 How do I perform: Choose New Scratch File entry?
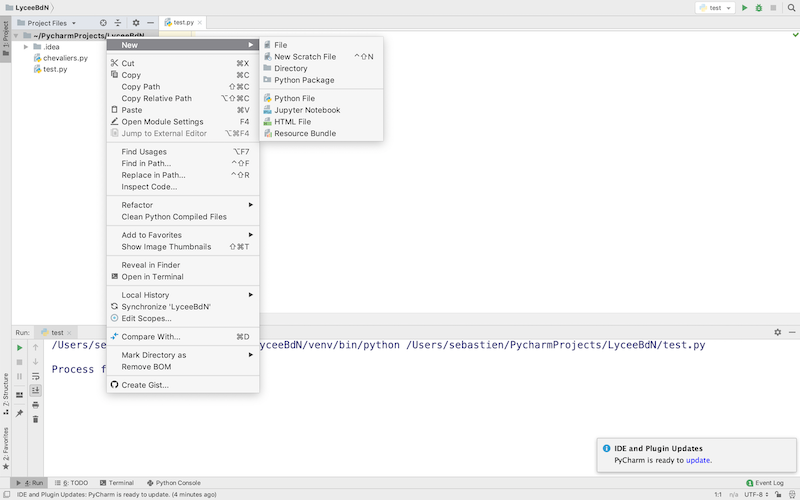[x=321, y=57]
